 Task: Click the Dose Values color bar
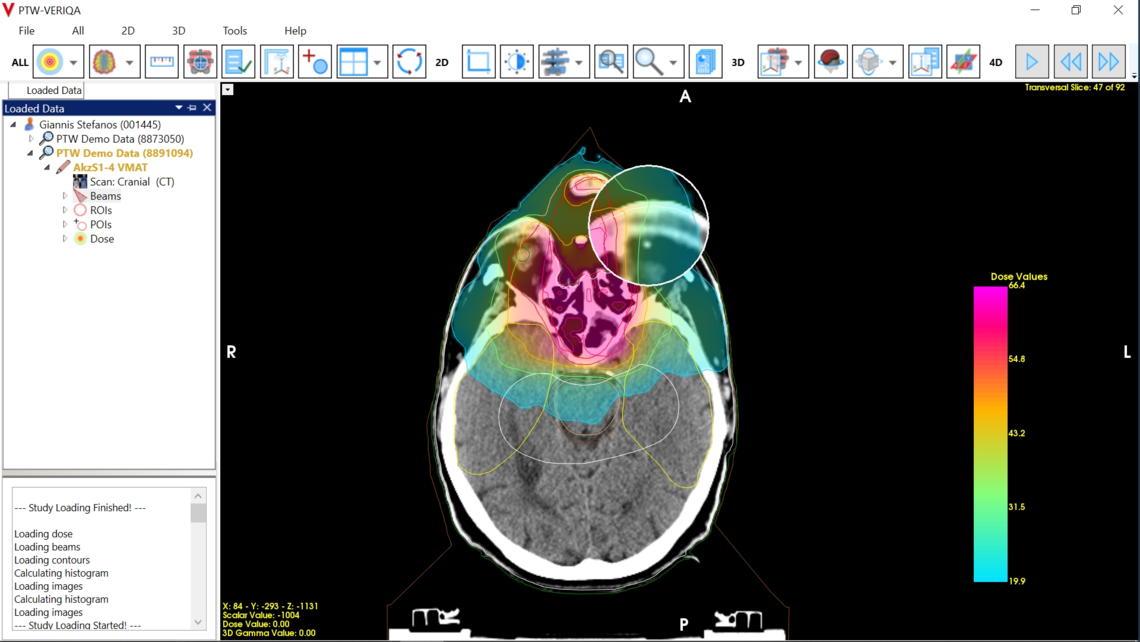(x=988, y=430)
